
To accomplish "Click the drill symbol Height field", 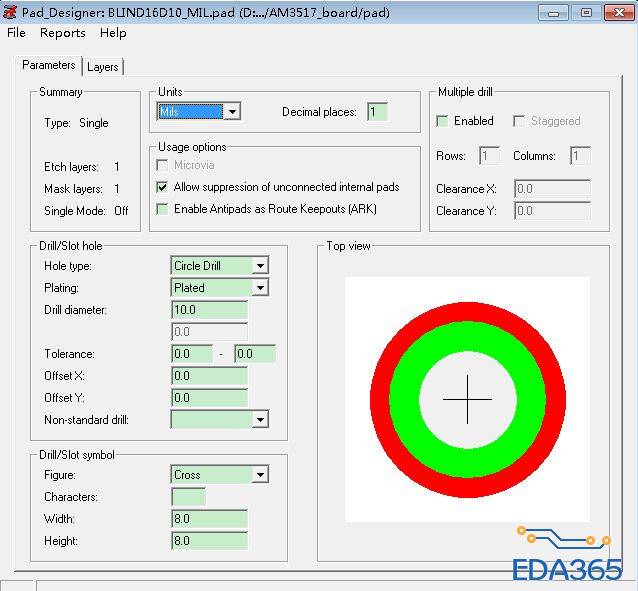I will point(210,541).
